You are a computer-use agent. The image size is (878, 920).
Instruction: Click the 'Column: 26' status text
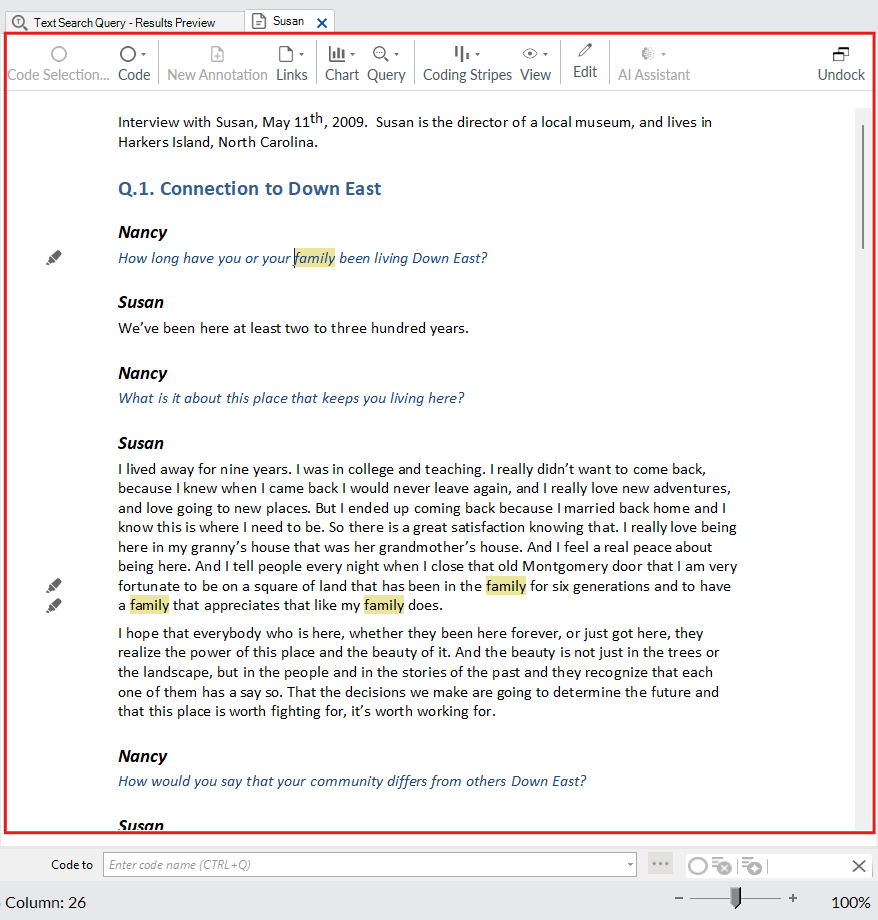tap(46, 902)
